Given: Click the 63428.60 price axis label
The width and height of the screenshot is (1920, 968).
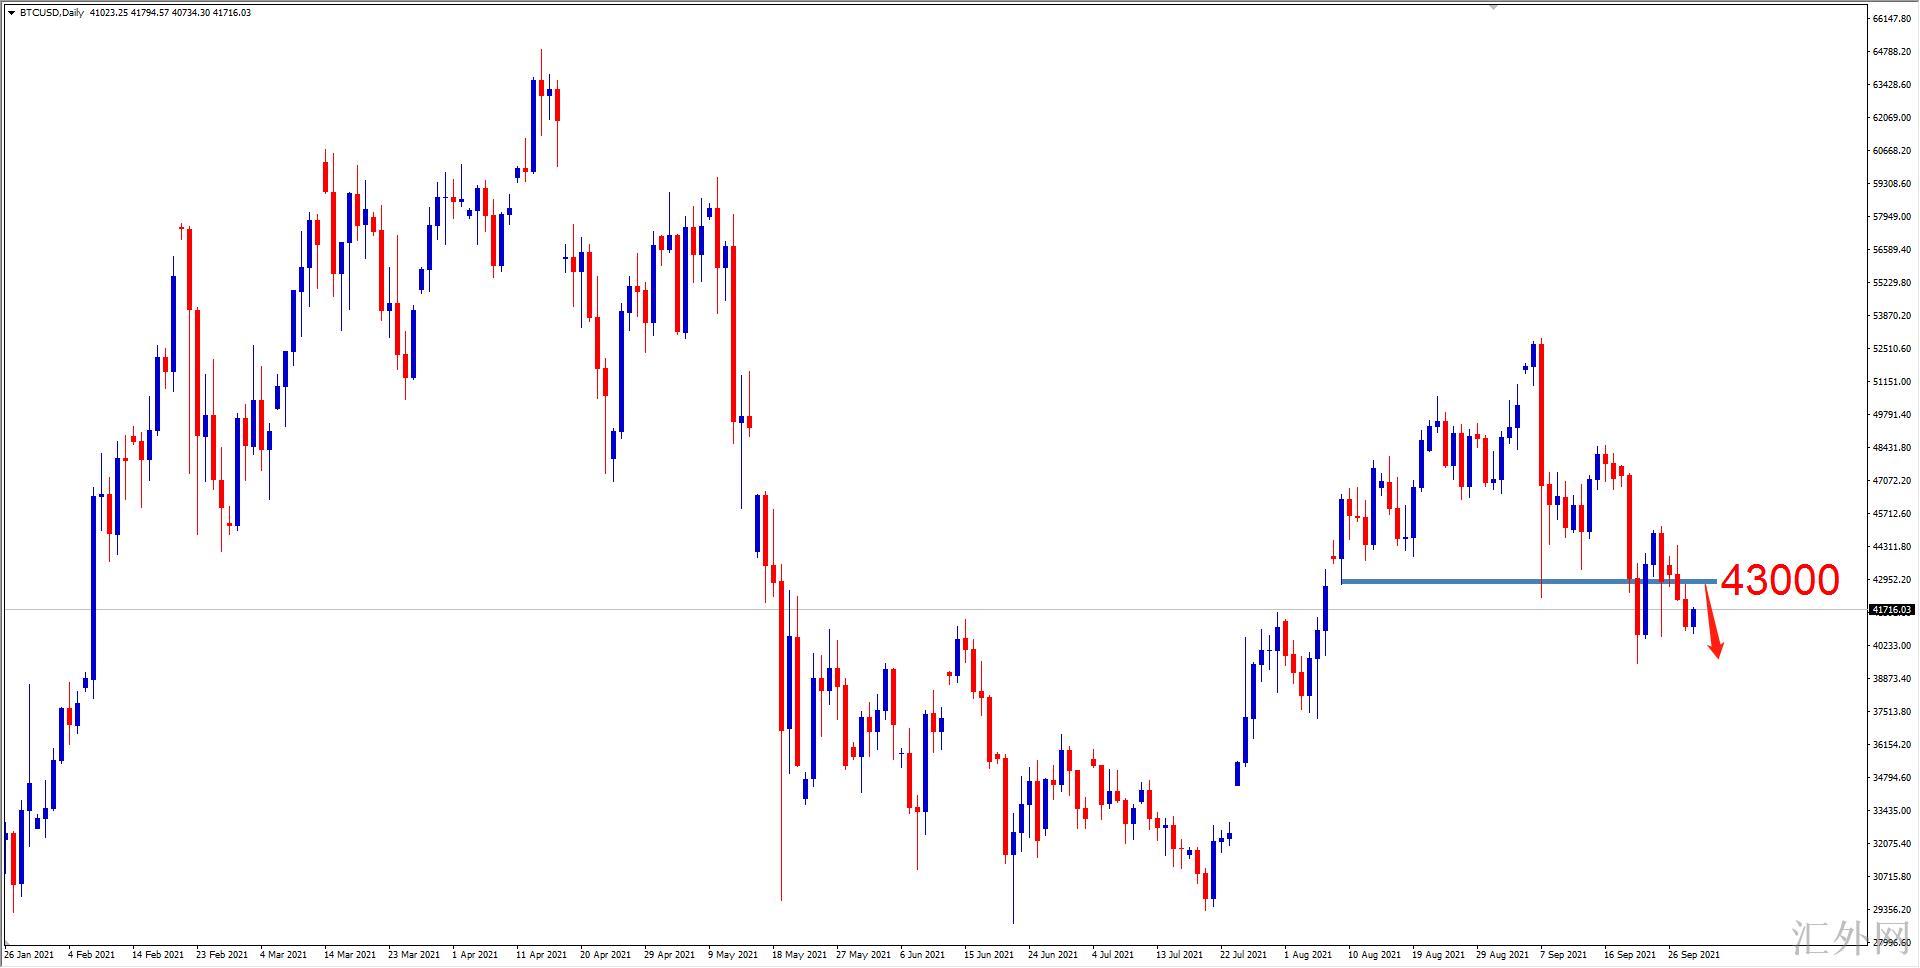Looking at the screenshot, I should point(1892,85).
